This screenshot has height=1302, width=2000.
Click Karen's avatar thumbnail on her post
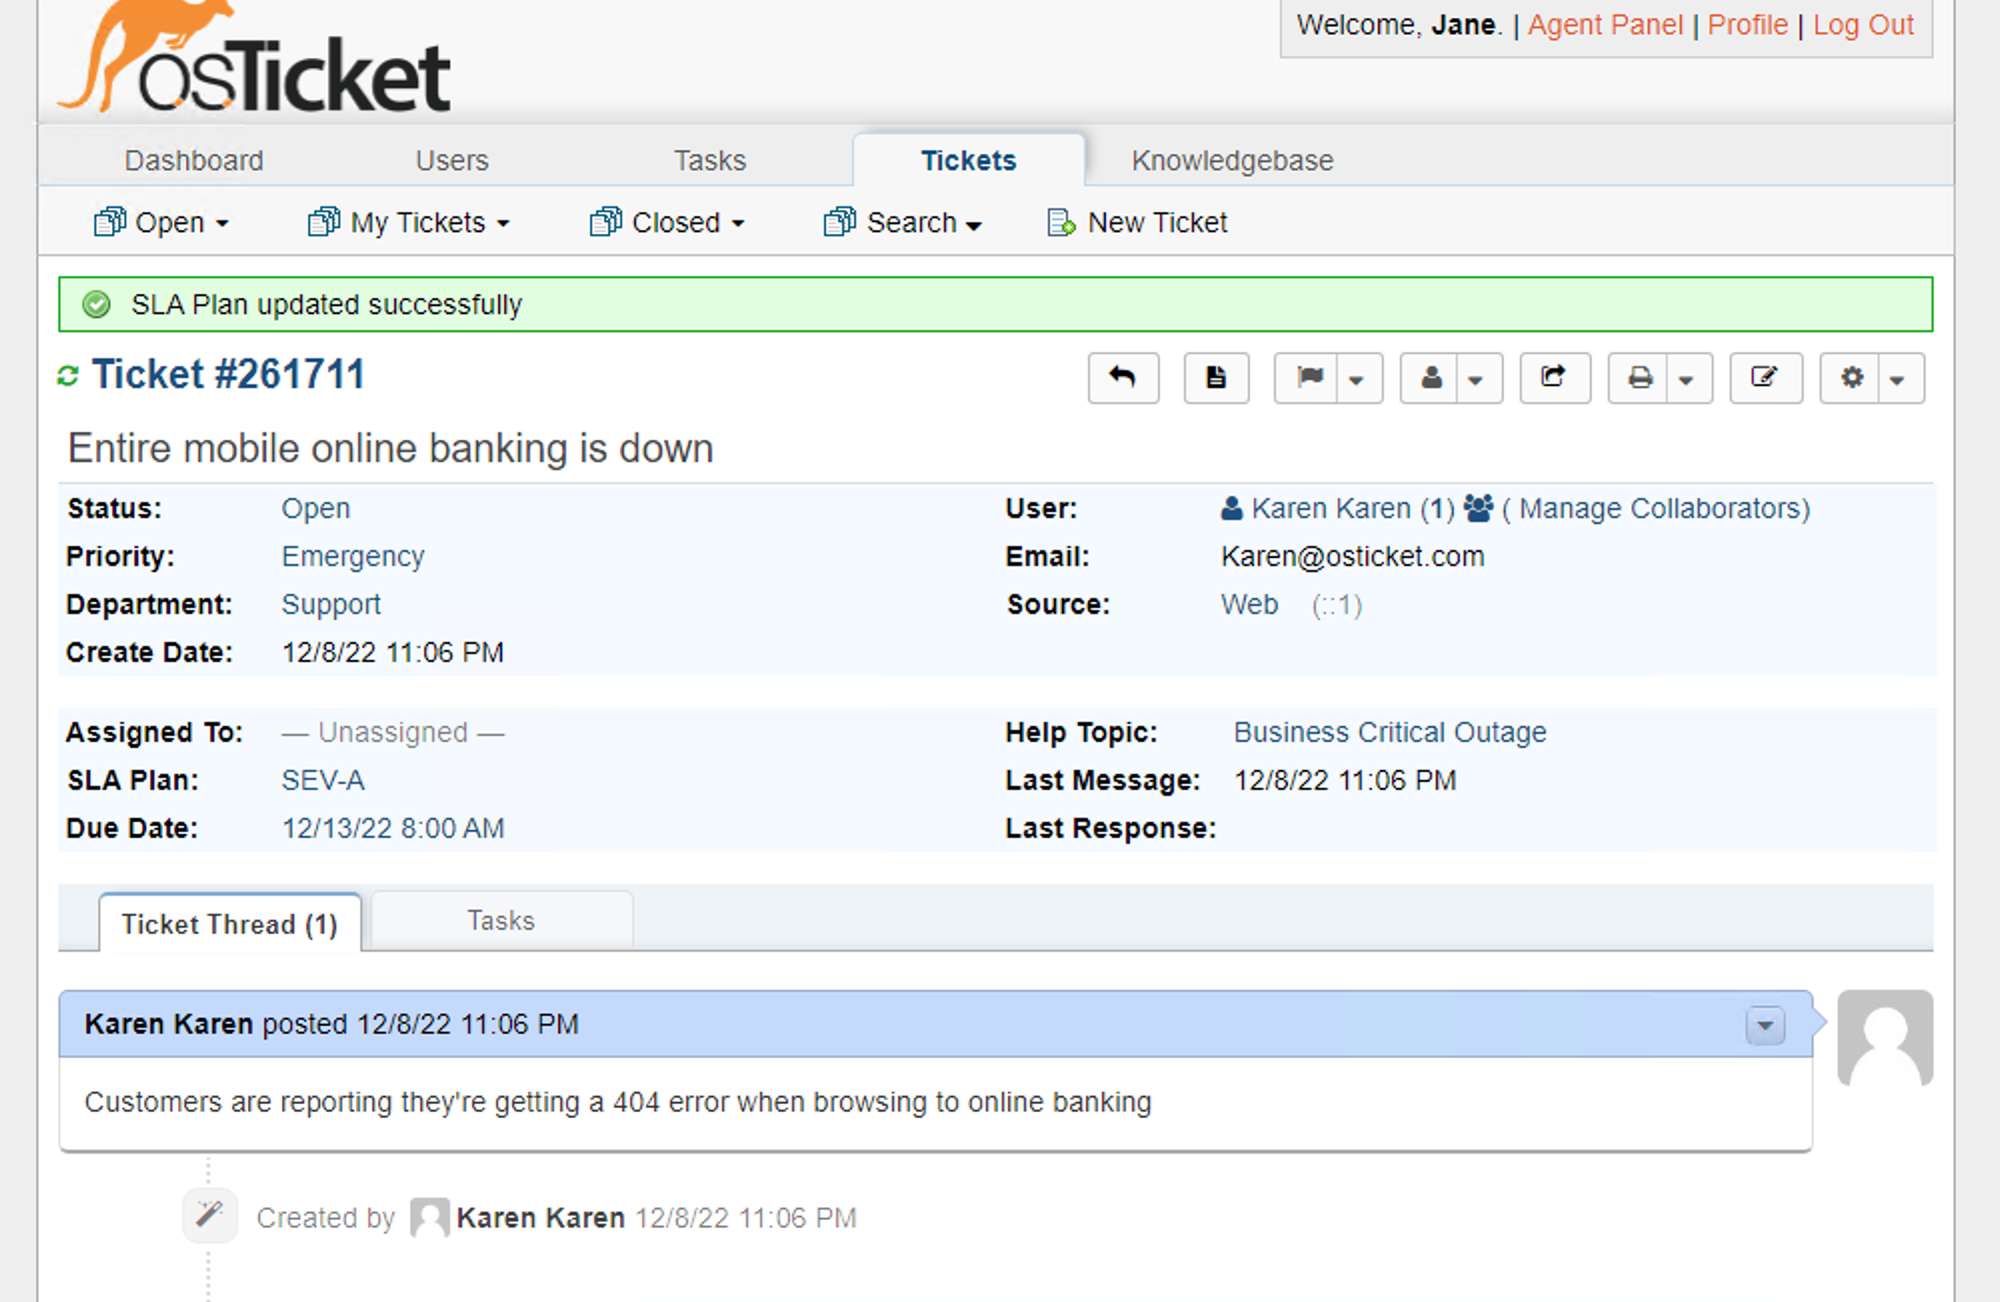click(x=1883, y=1038)
